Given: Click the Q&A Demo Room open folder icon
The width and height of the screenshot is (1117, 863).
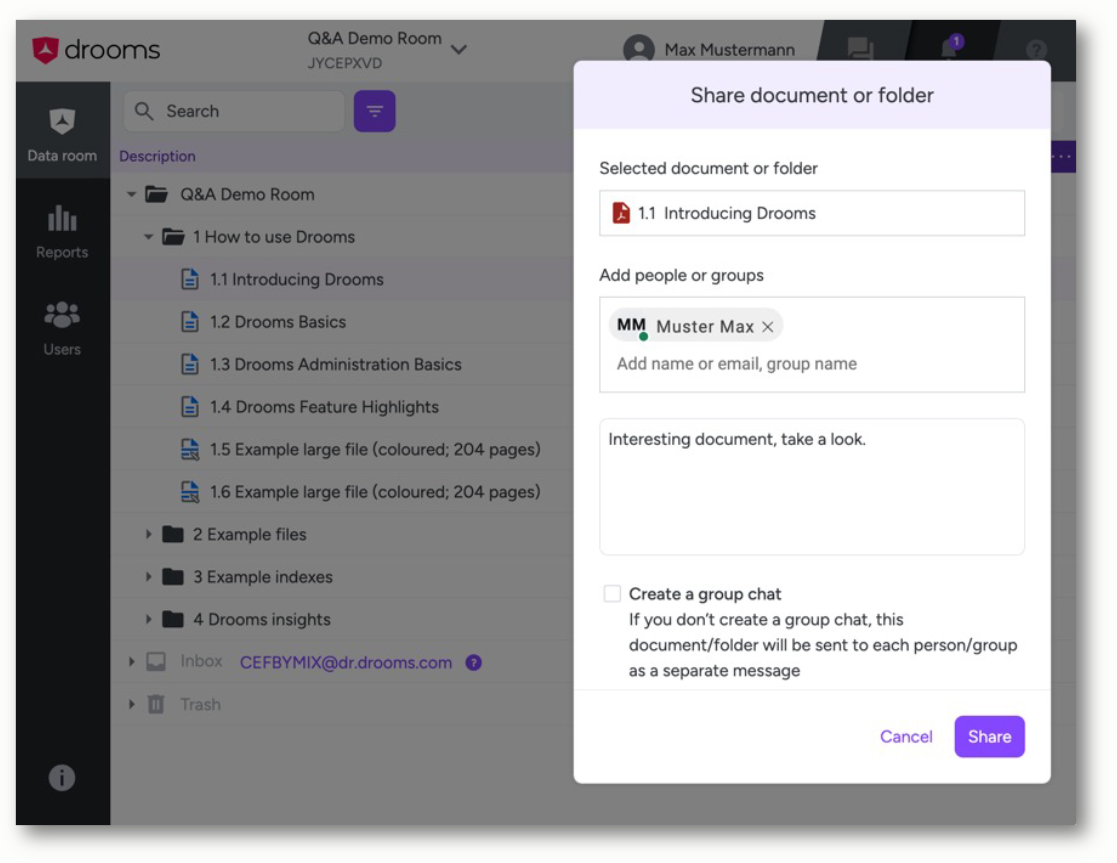Looking at the screenshot, I should click(156, 194).
